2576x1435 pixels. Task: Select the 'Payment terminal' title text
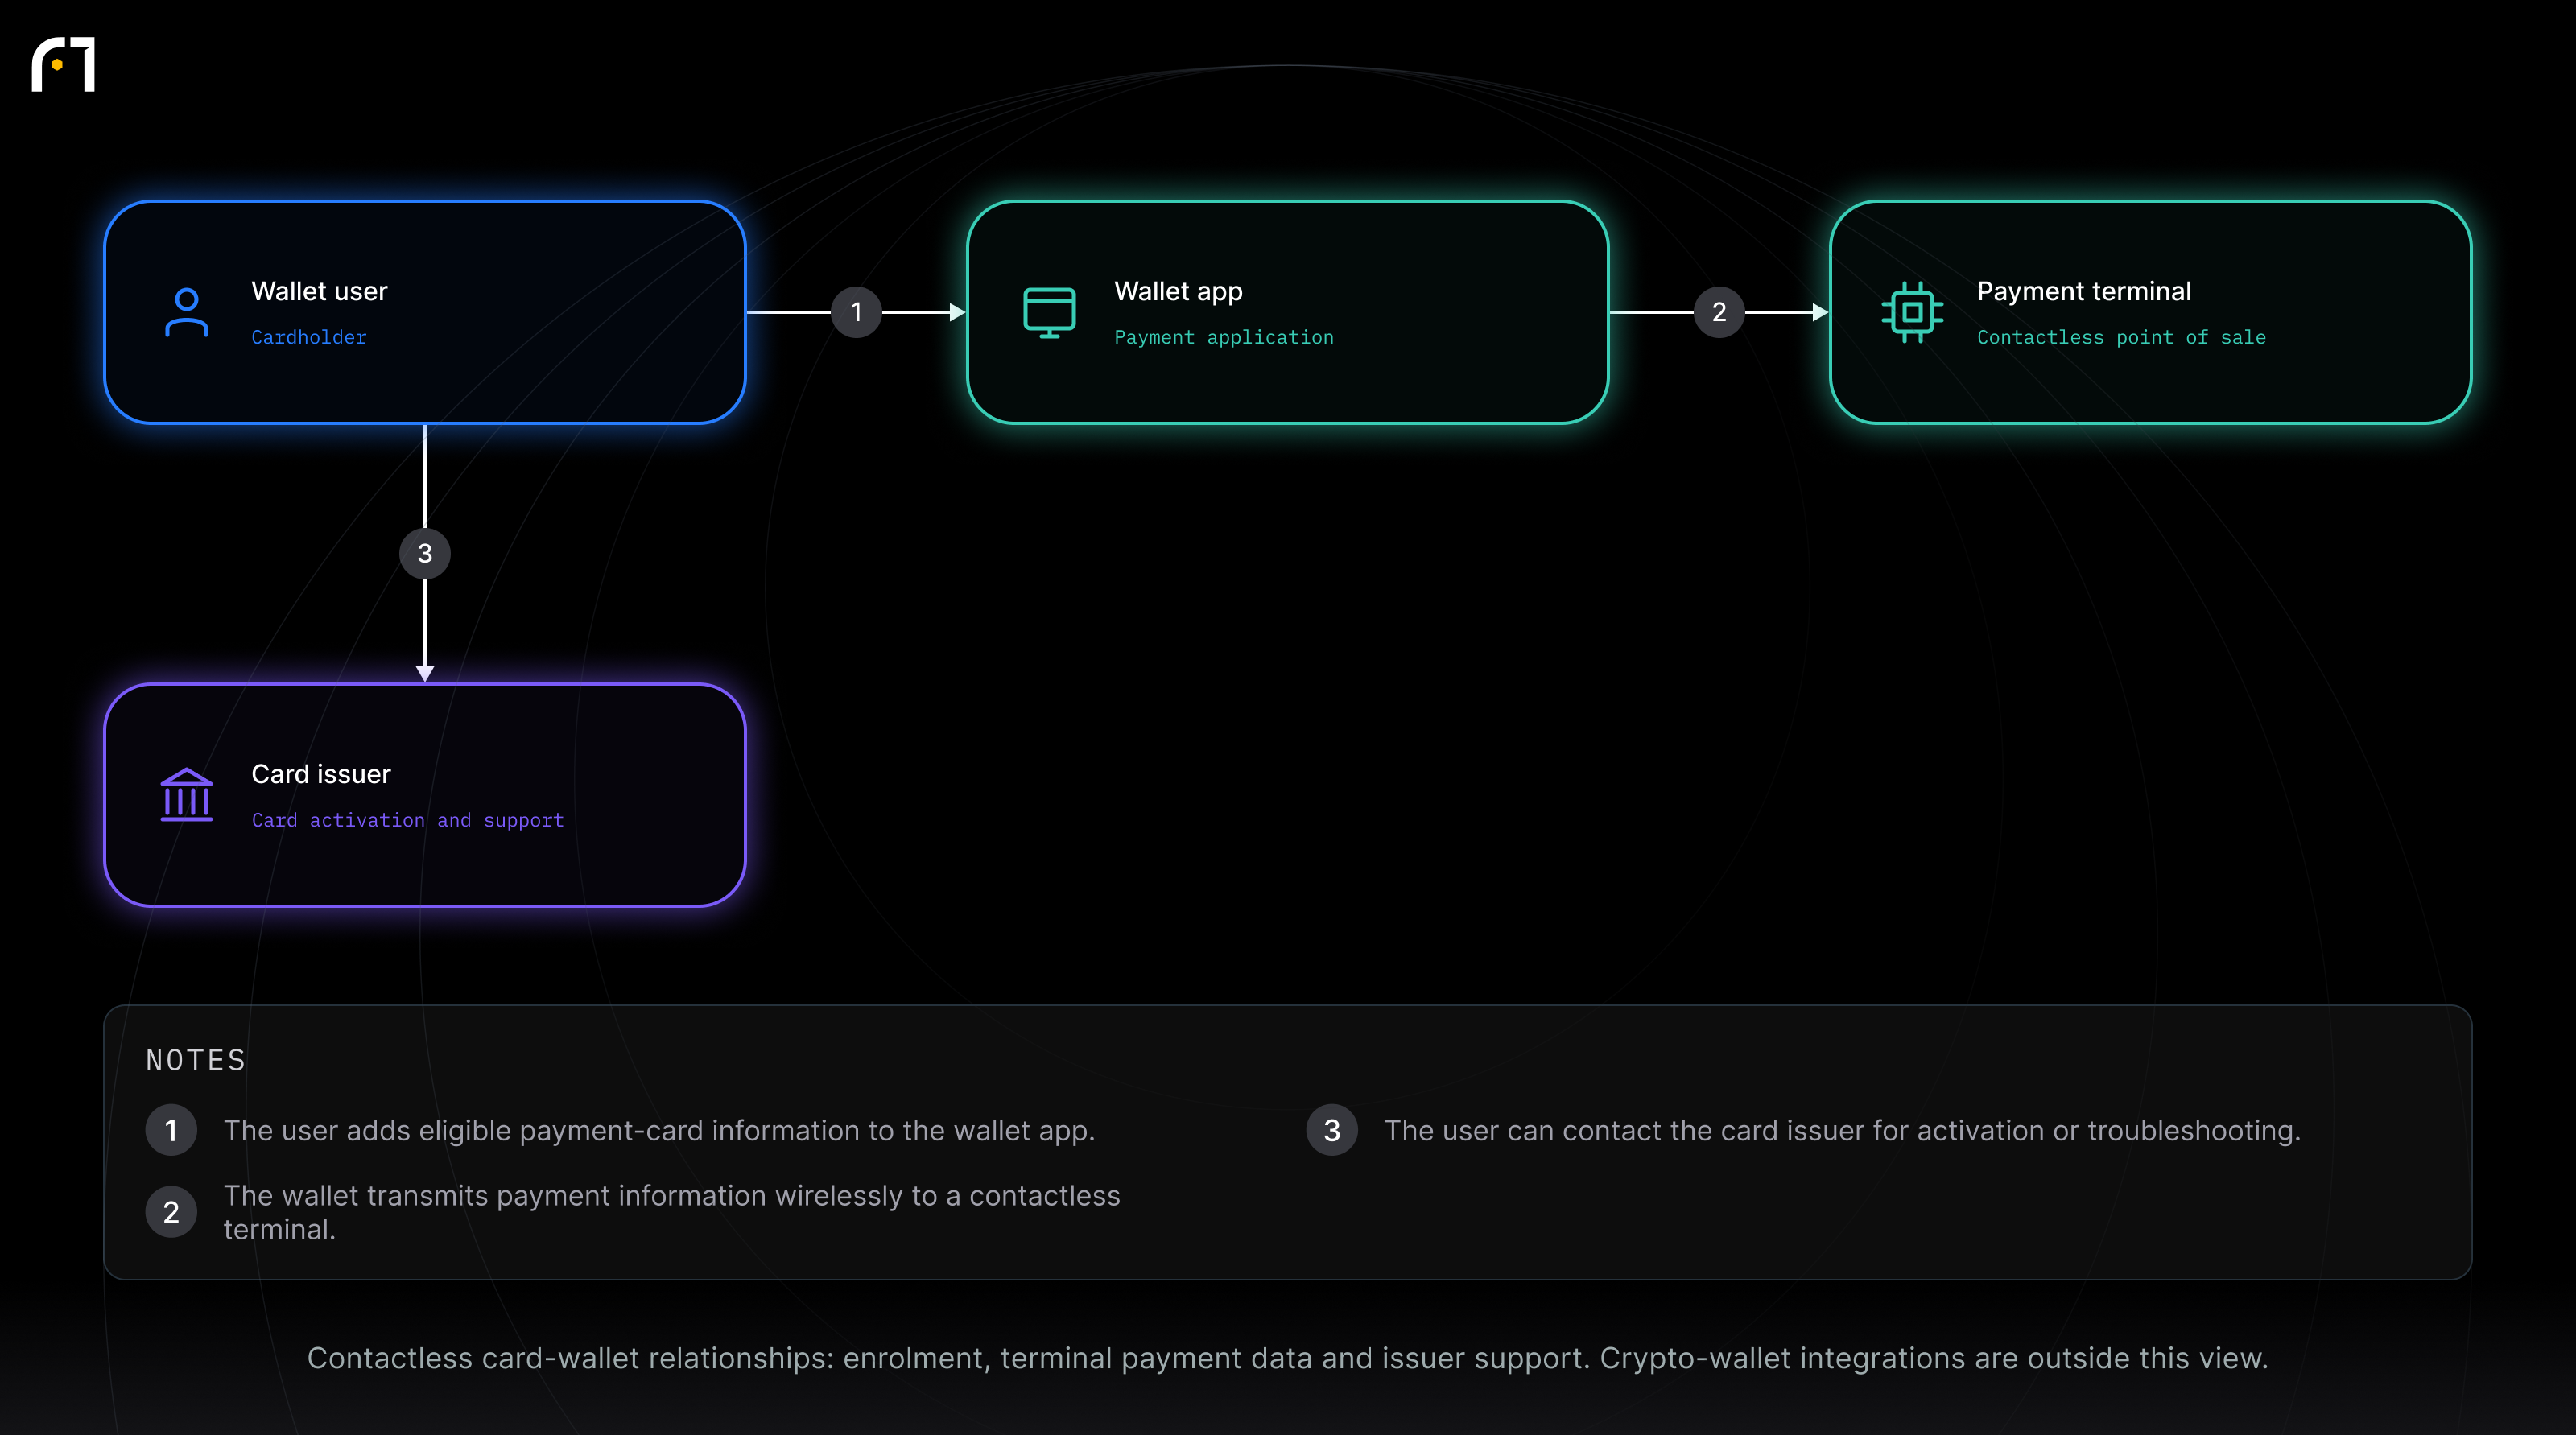2084,291
